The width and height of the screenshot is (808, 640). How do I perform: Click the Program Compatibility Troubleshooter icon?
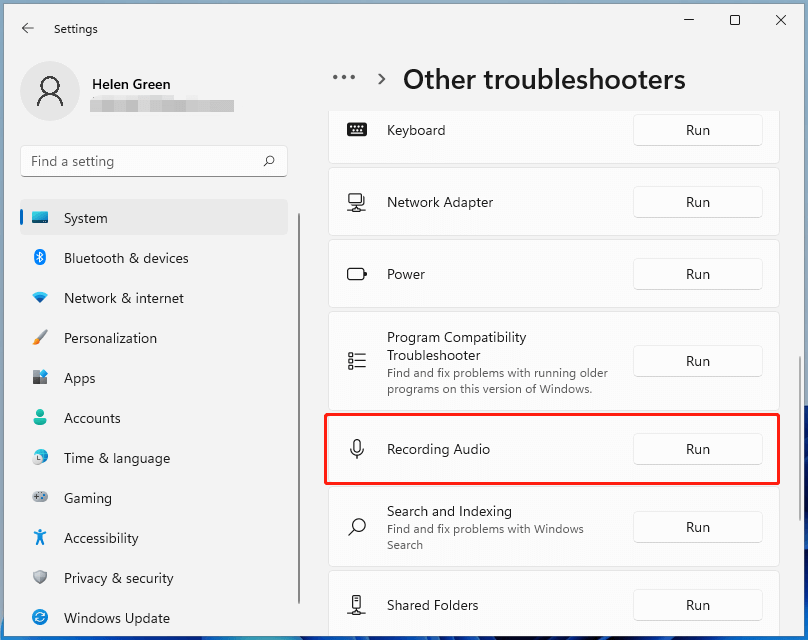click(357, 361)
